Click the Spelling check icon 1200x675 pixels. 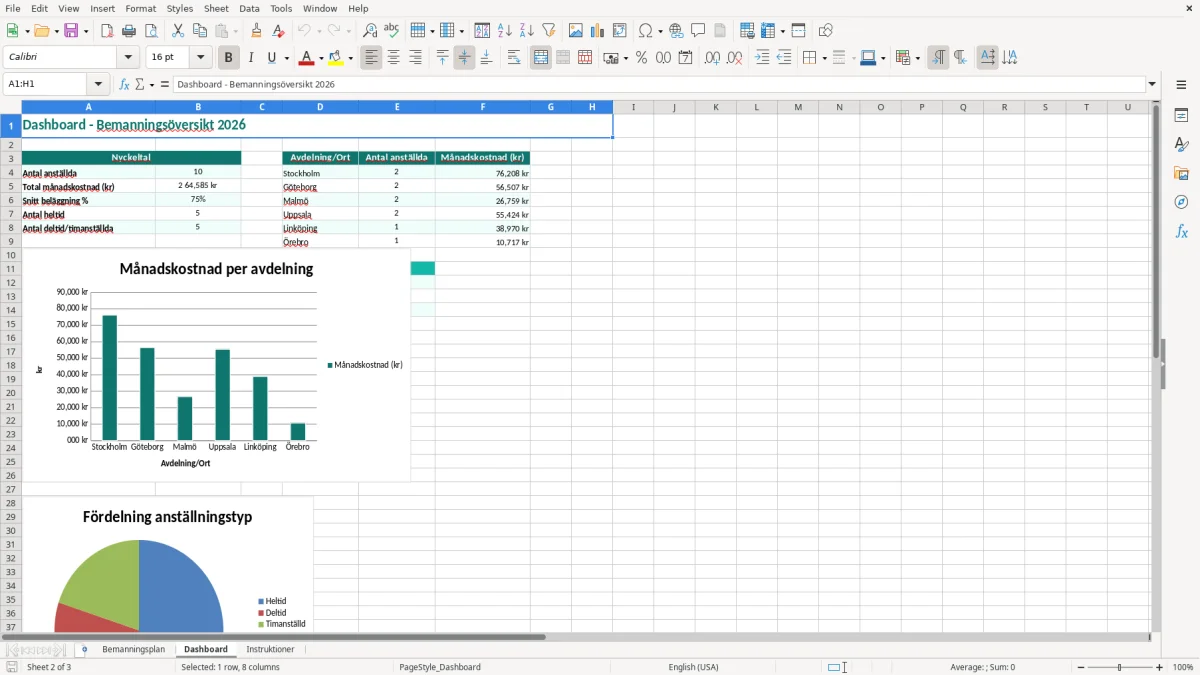[392, 31]
